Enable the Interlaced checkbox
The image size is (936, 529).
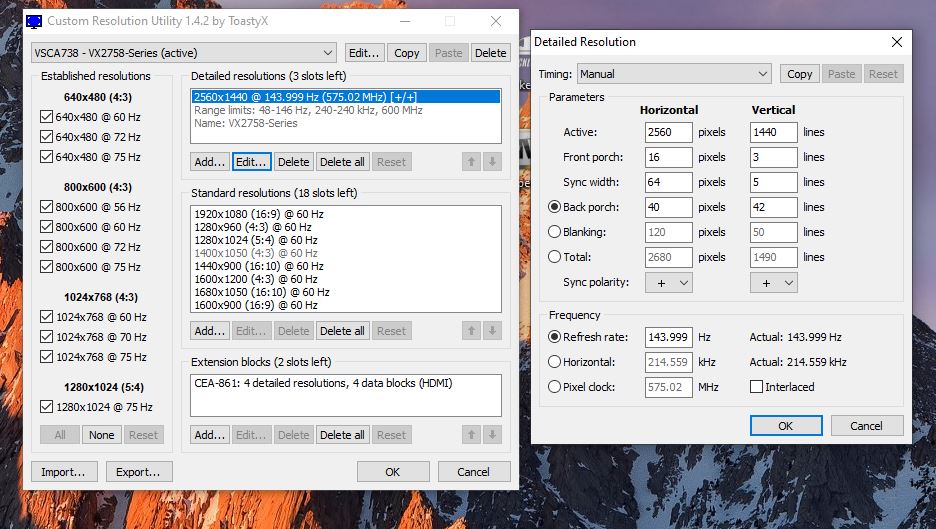pos(756,387)
